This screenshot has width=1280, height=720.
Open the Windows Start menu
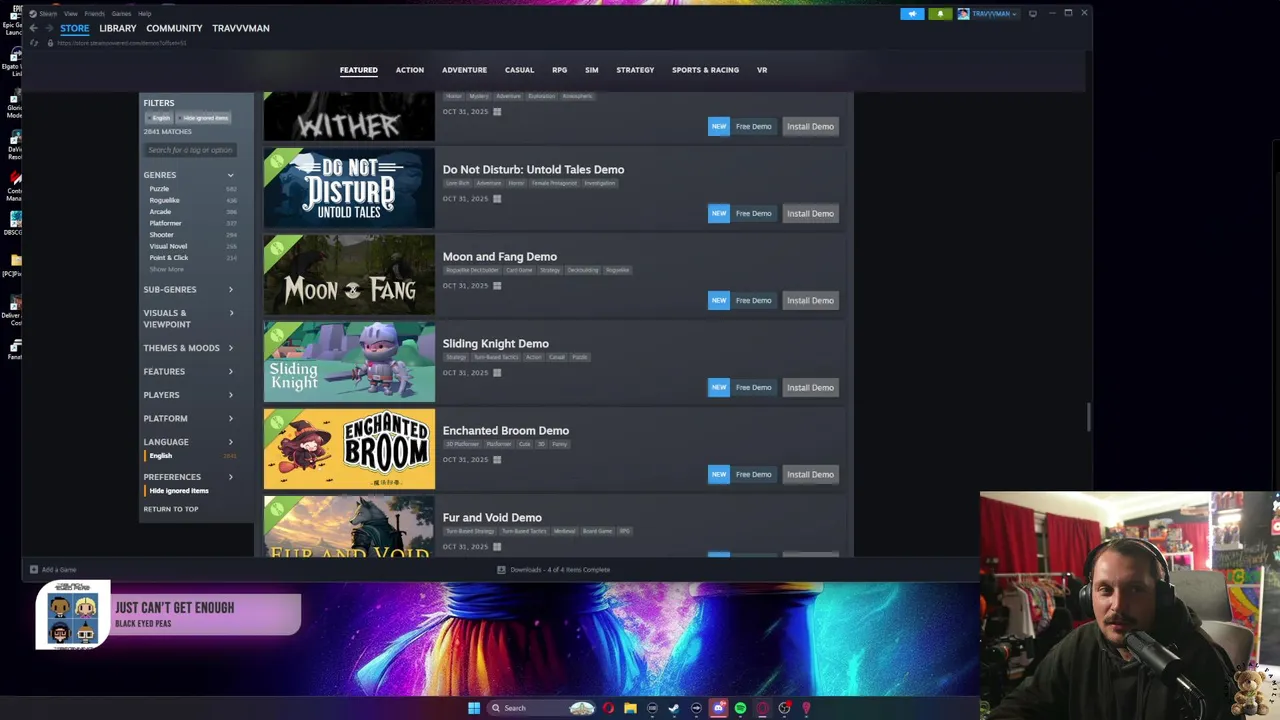(474, 708)
